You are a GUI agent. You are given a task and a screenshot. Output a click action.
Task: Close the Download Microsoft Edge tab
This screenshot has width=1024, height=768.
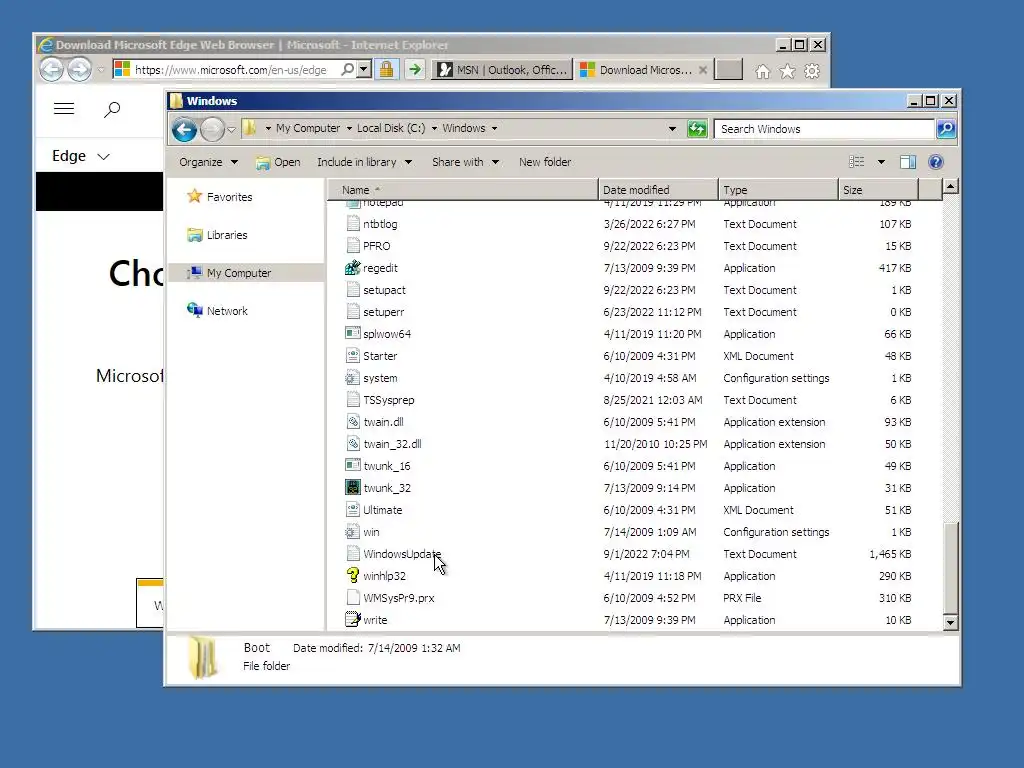pos(703,70)
